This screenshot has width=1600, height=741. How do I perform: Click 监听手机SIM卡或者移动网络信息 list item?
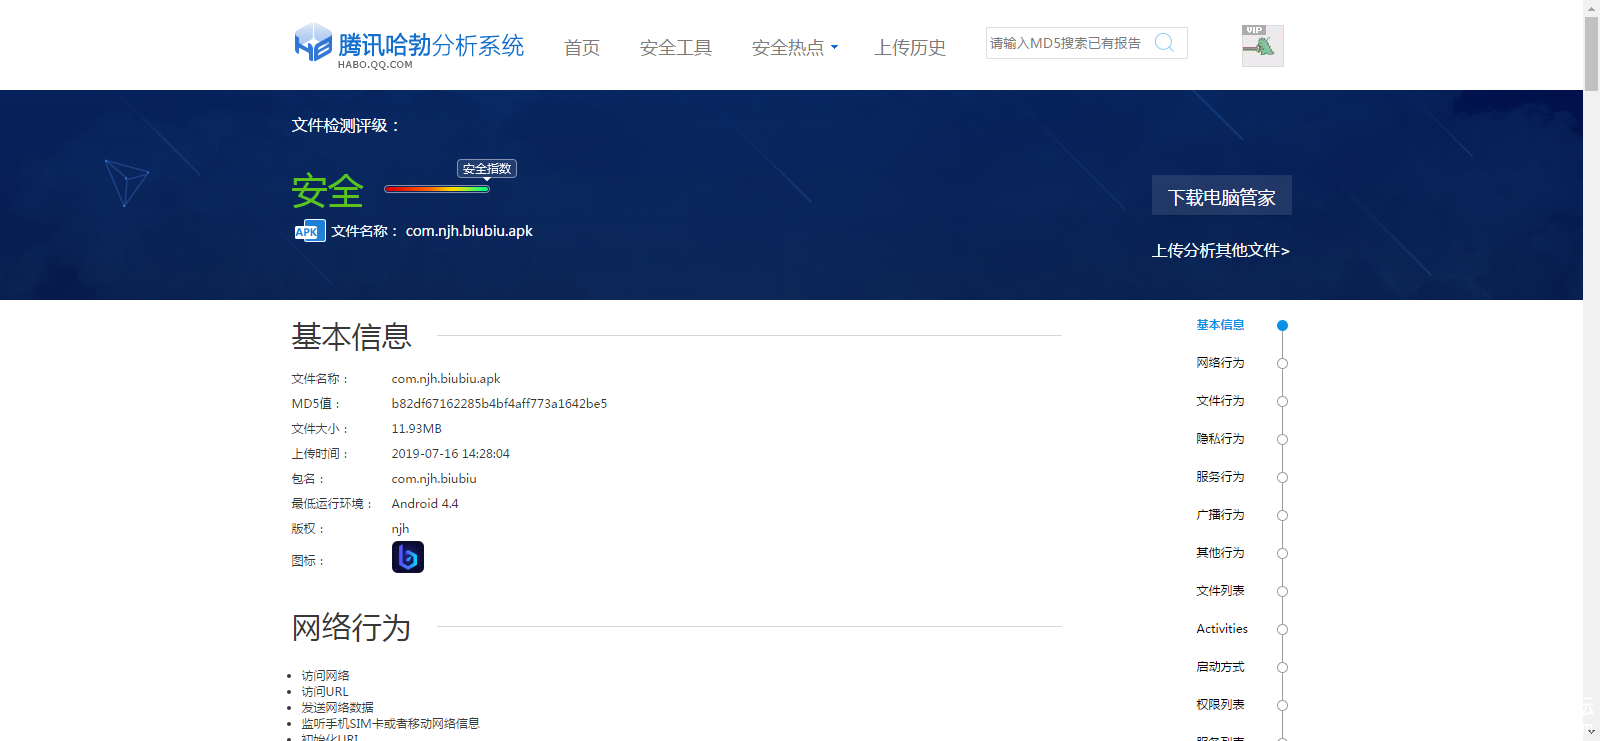[x=390, y=724]
